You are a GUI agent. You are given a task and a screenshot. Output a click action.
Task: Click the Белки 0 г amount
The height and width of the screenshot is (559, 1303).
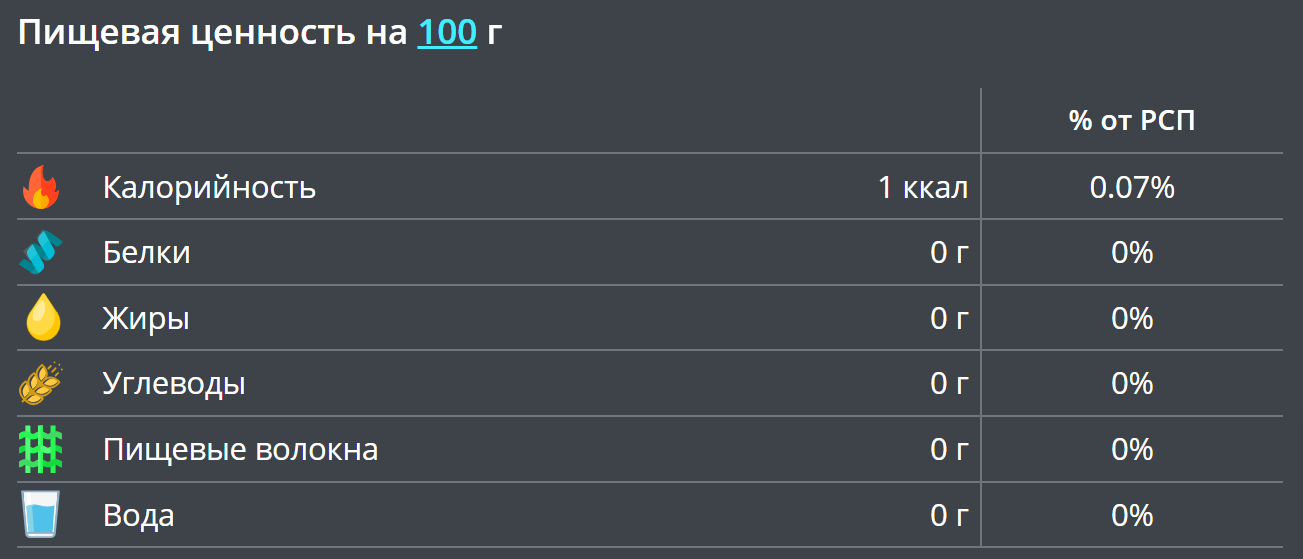[949, 253]
